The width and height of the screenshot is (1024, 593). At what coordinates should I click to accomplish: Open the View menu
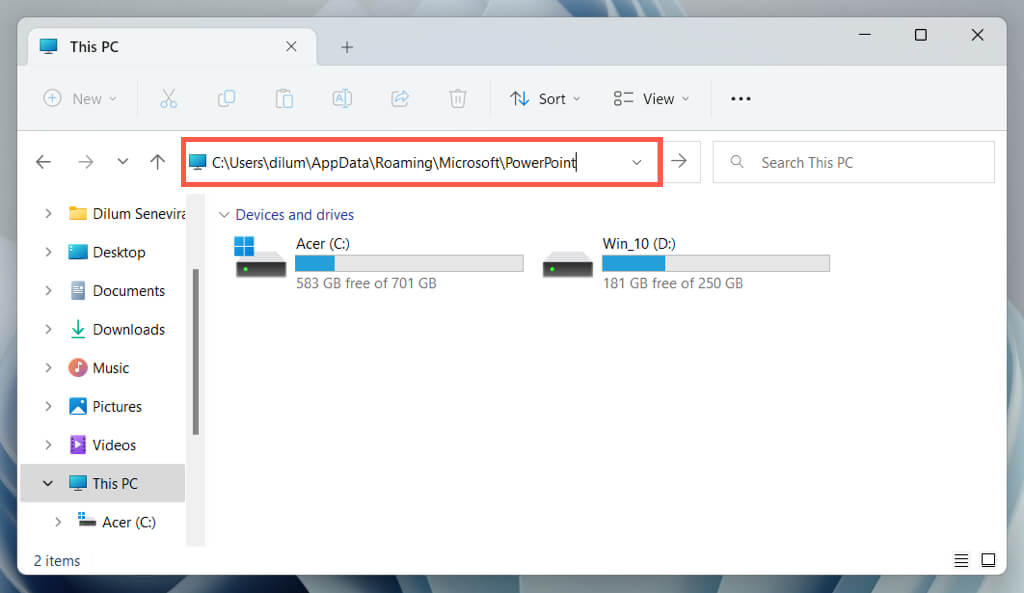[651, 99]
